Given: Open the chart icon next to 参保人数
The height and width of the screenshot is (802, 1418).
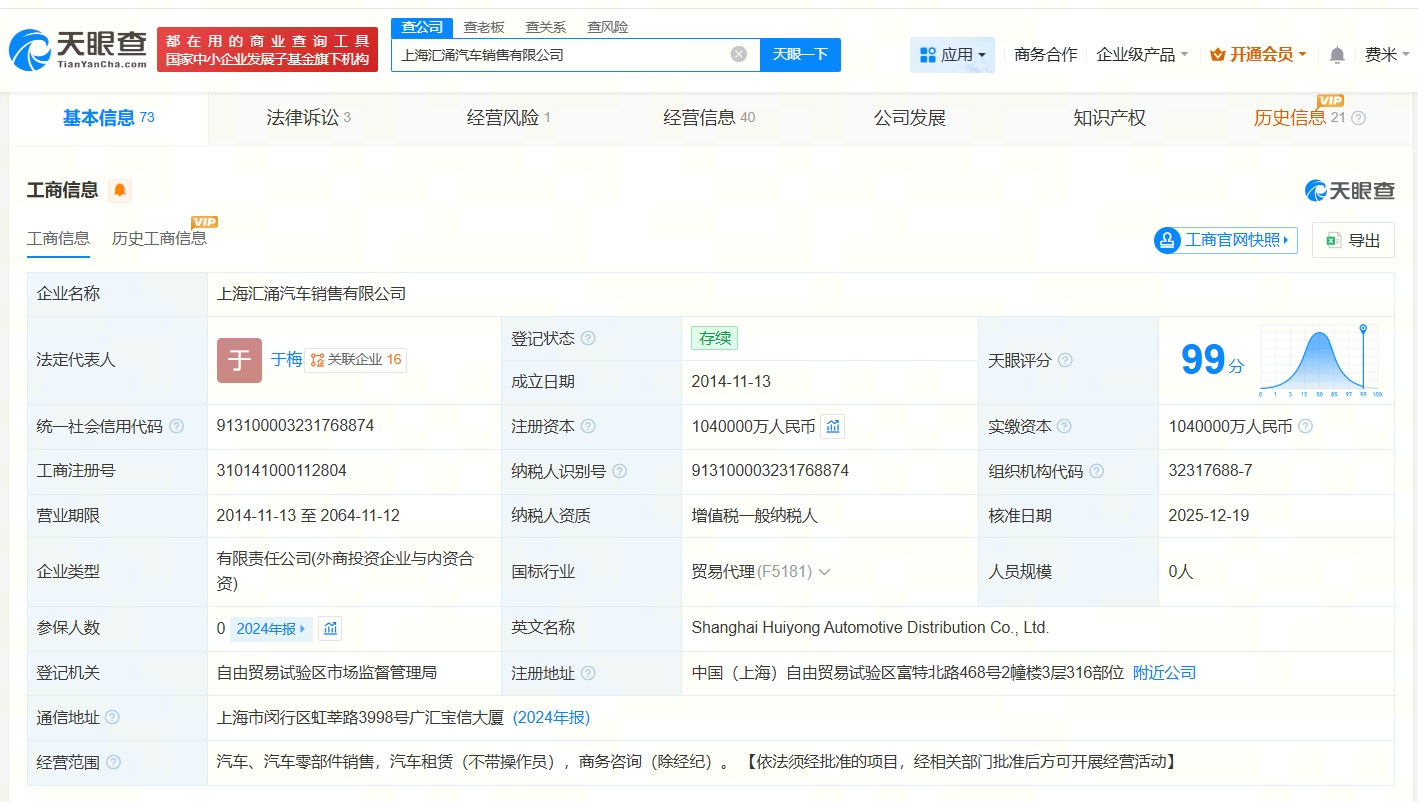Looking at the screenshot, I should point(331,629).
